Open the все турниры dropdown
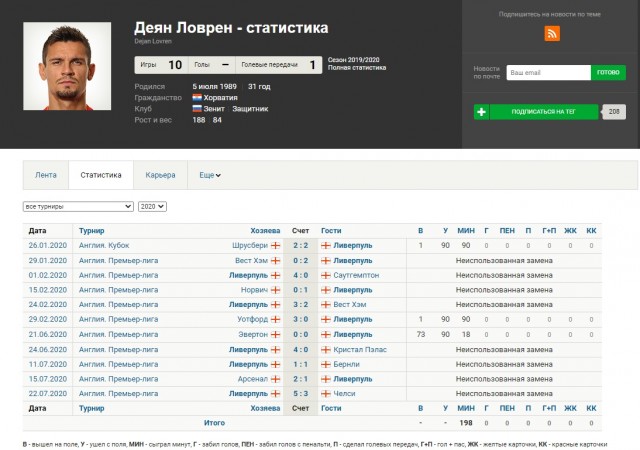Image resolution: width=640 pixels, height=450 pixels. coord(78,207)
